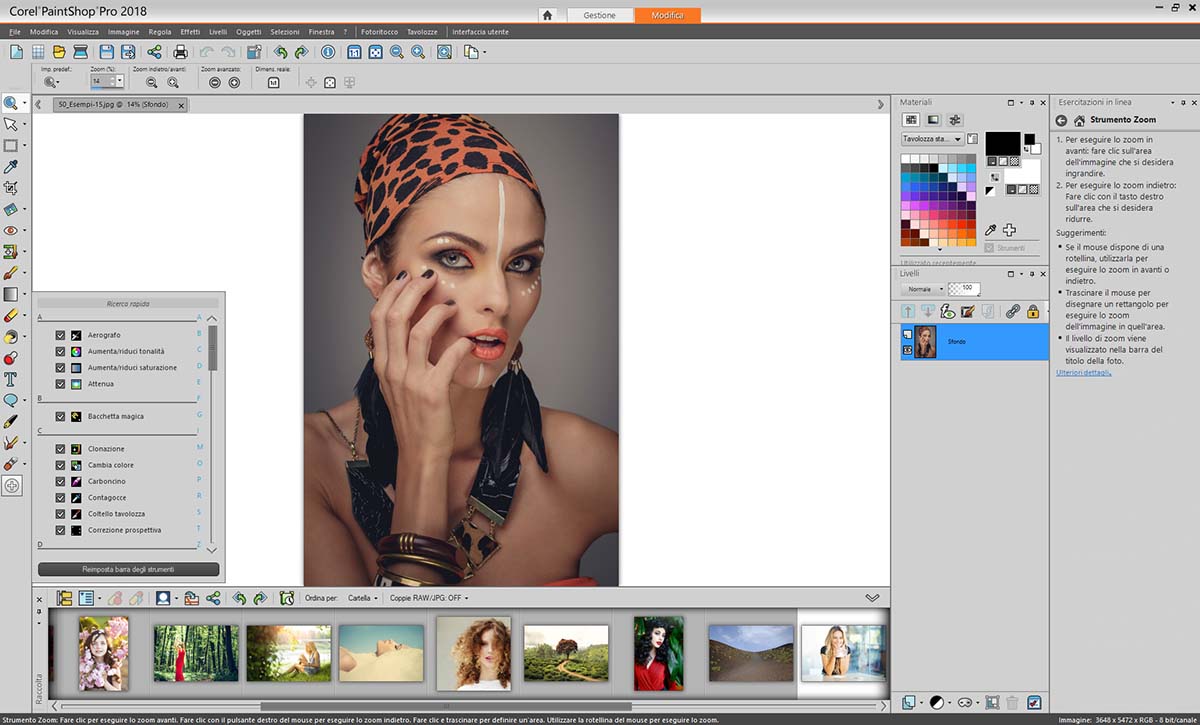Open the Cartella sort order dropdown

tap(362, 598)
